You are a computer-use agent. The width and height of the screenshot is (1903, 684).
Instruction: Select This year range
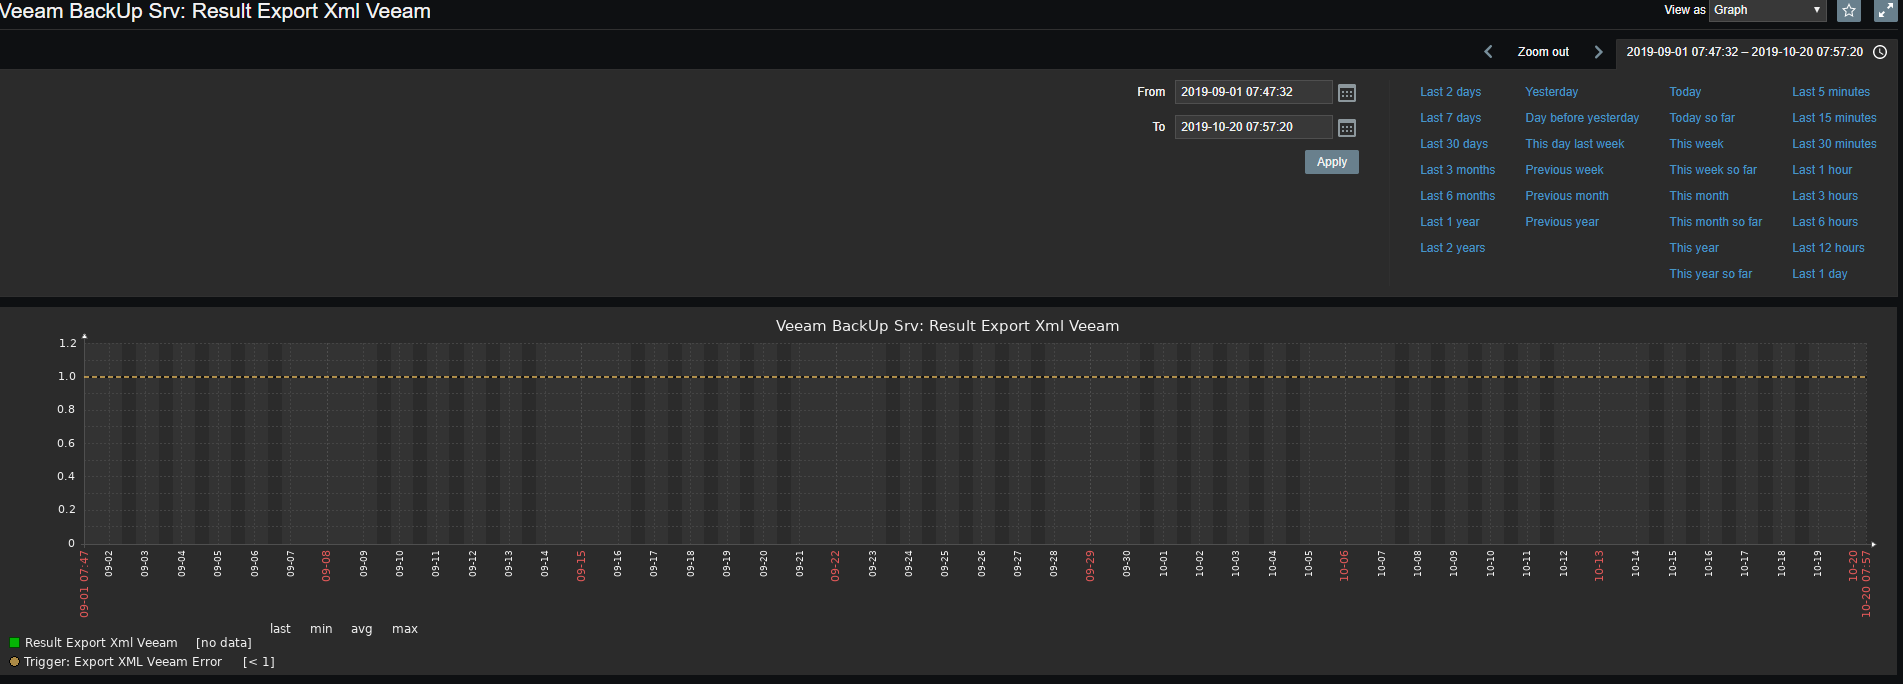pos(1694,248)
